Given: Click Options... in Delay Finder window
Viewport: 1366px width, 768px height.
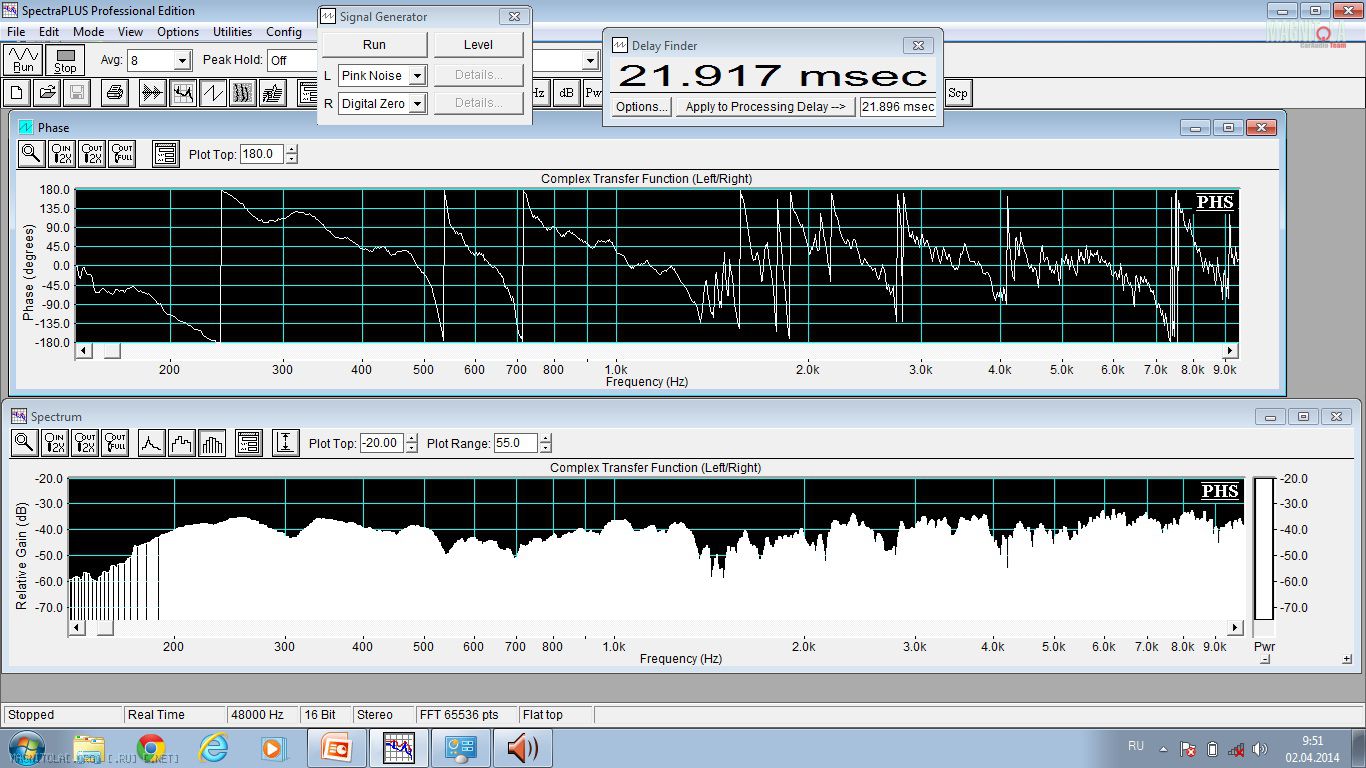Looking at the screenshot, I should tap(641, 107).
